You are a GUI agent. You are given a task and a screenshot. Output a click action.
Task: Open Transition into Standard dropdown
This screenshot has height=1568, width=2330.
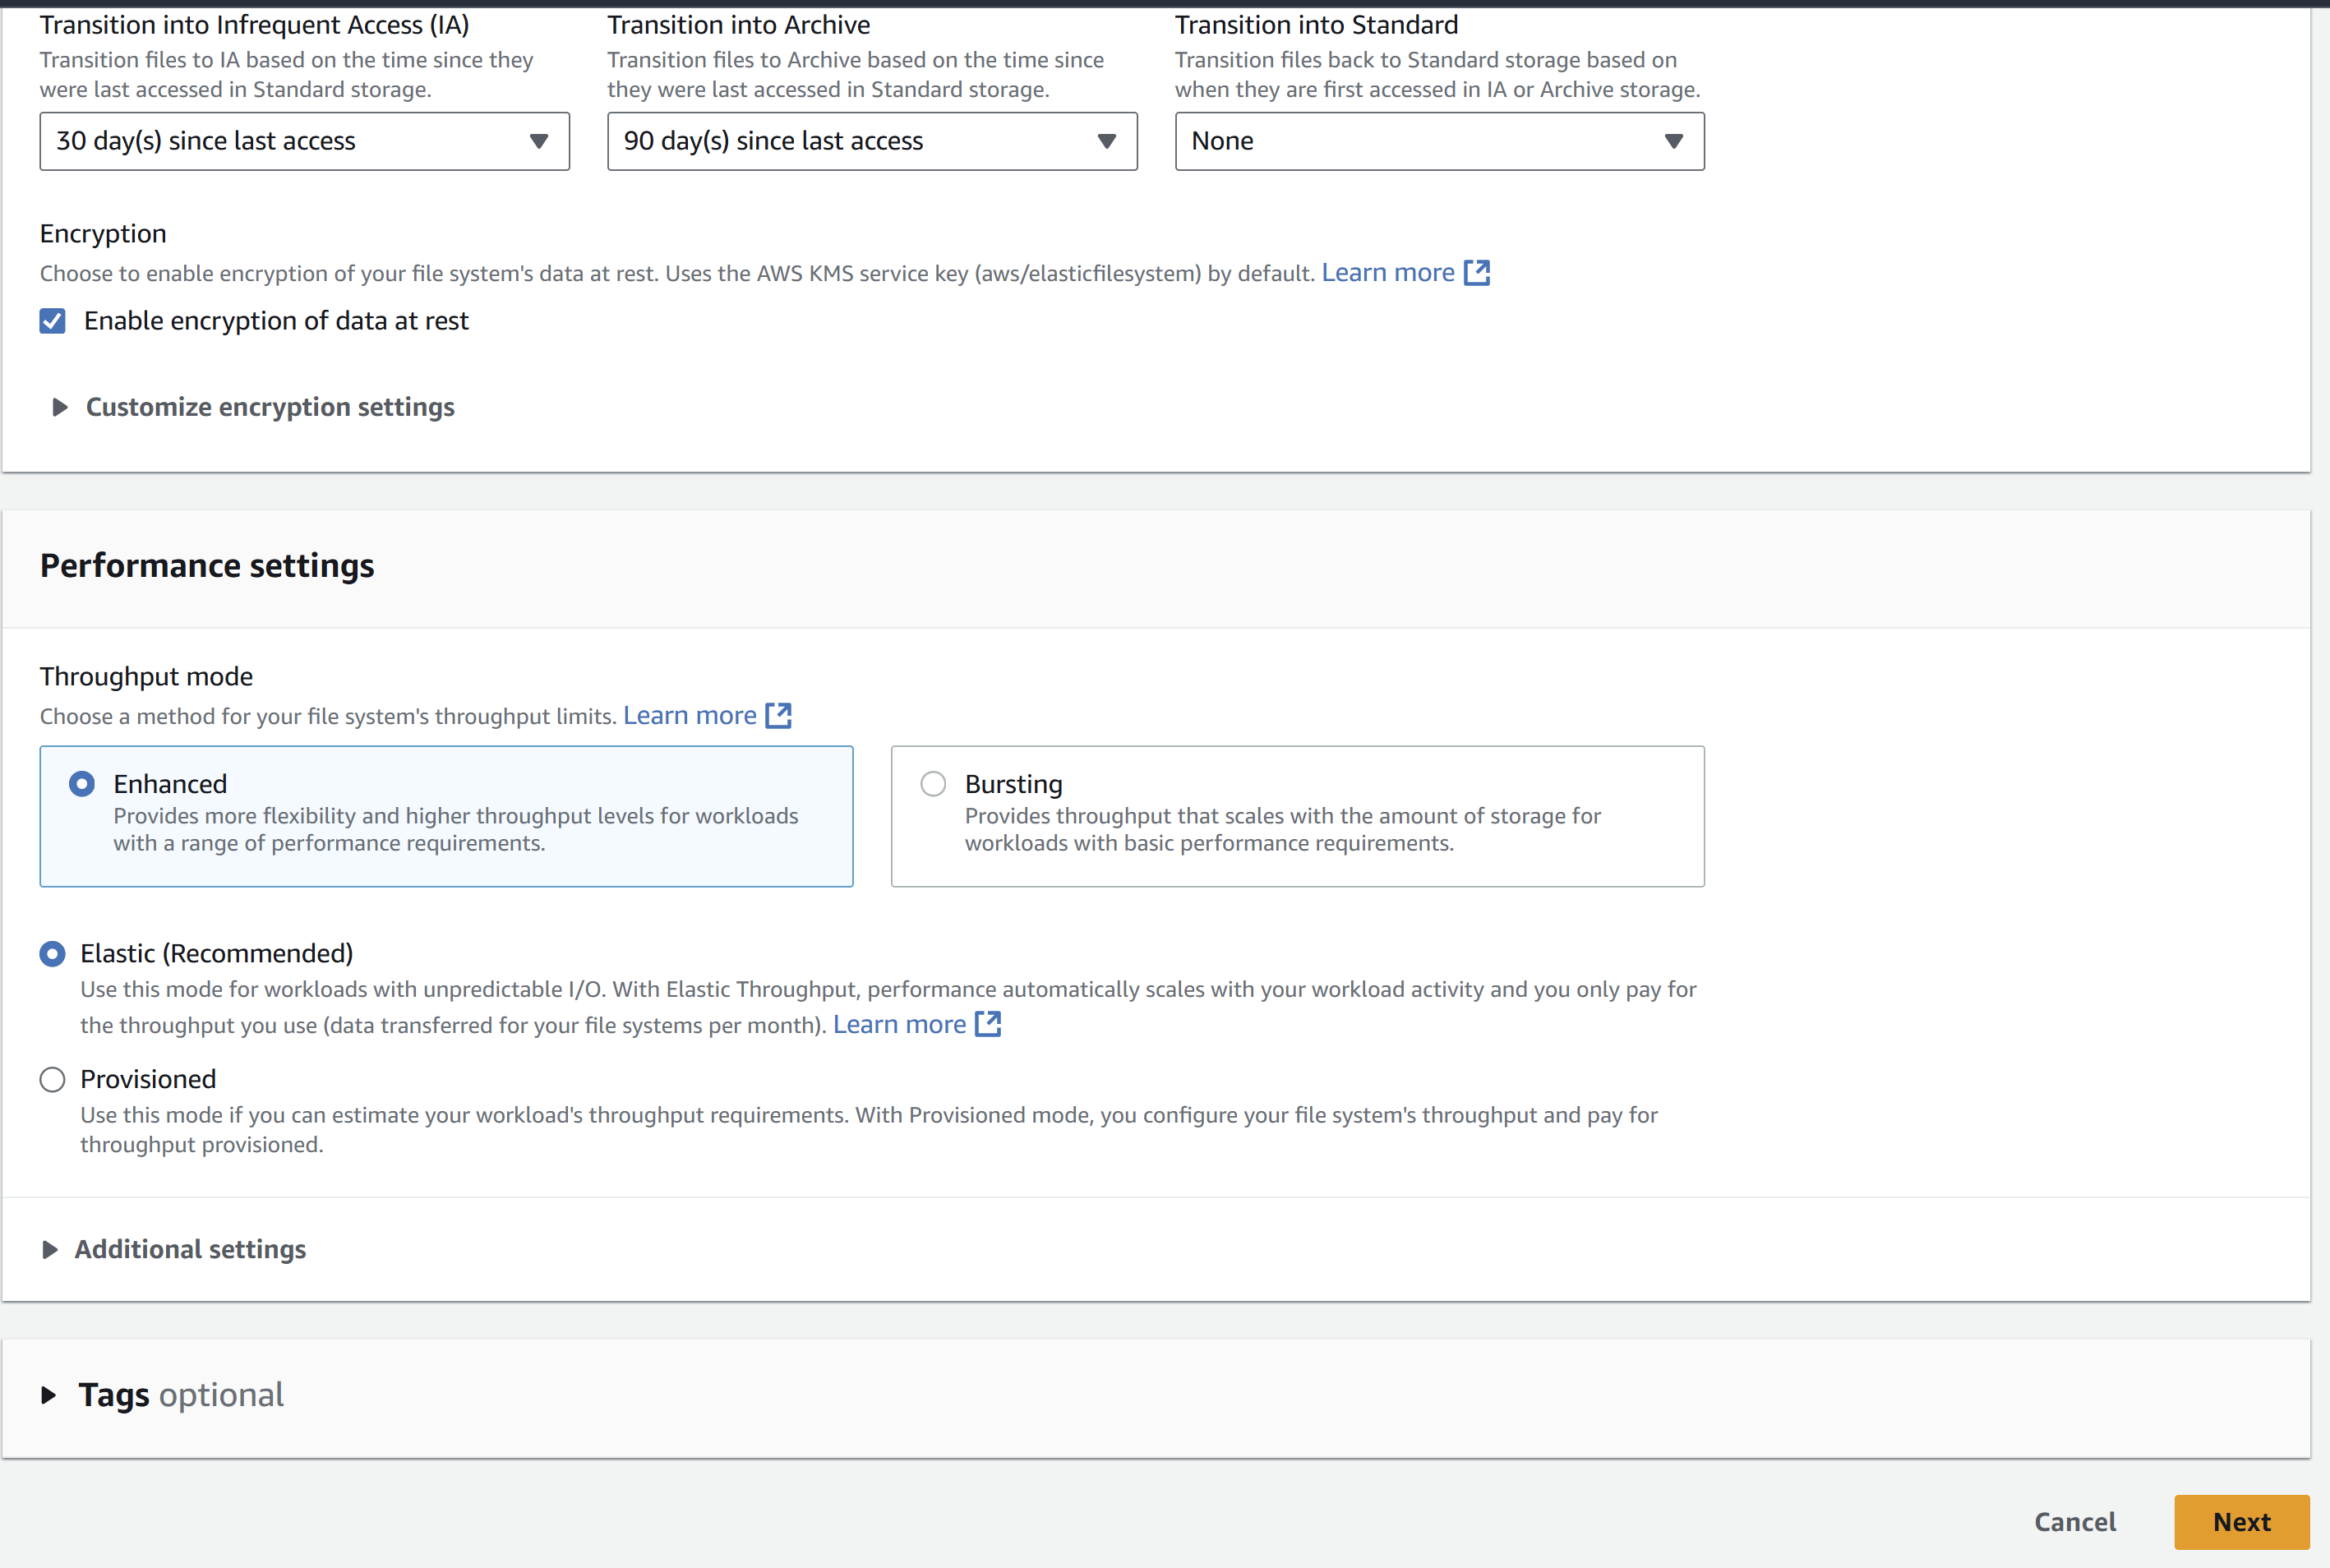click(1439, 141)
